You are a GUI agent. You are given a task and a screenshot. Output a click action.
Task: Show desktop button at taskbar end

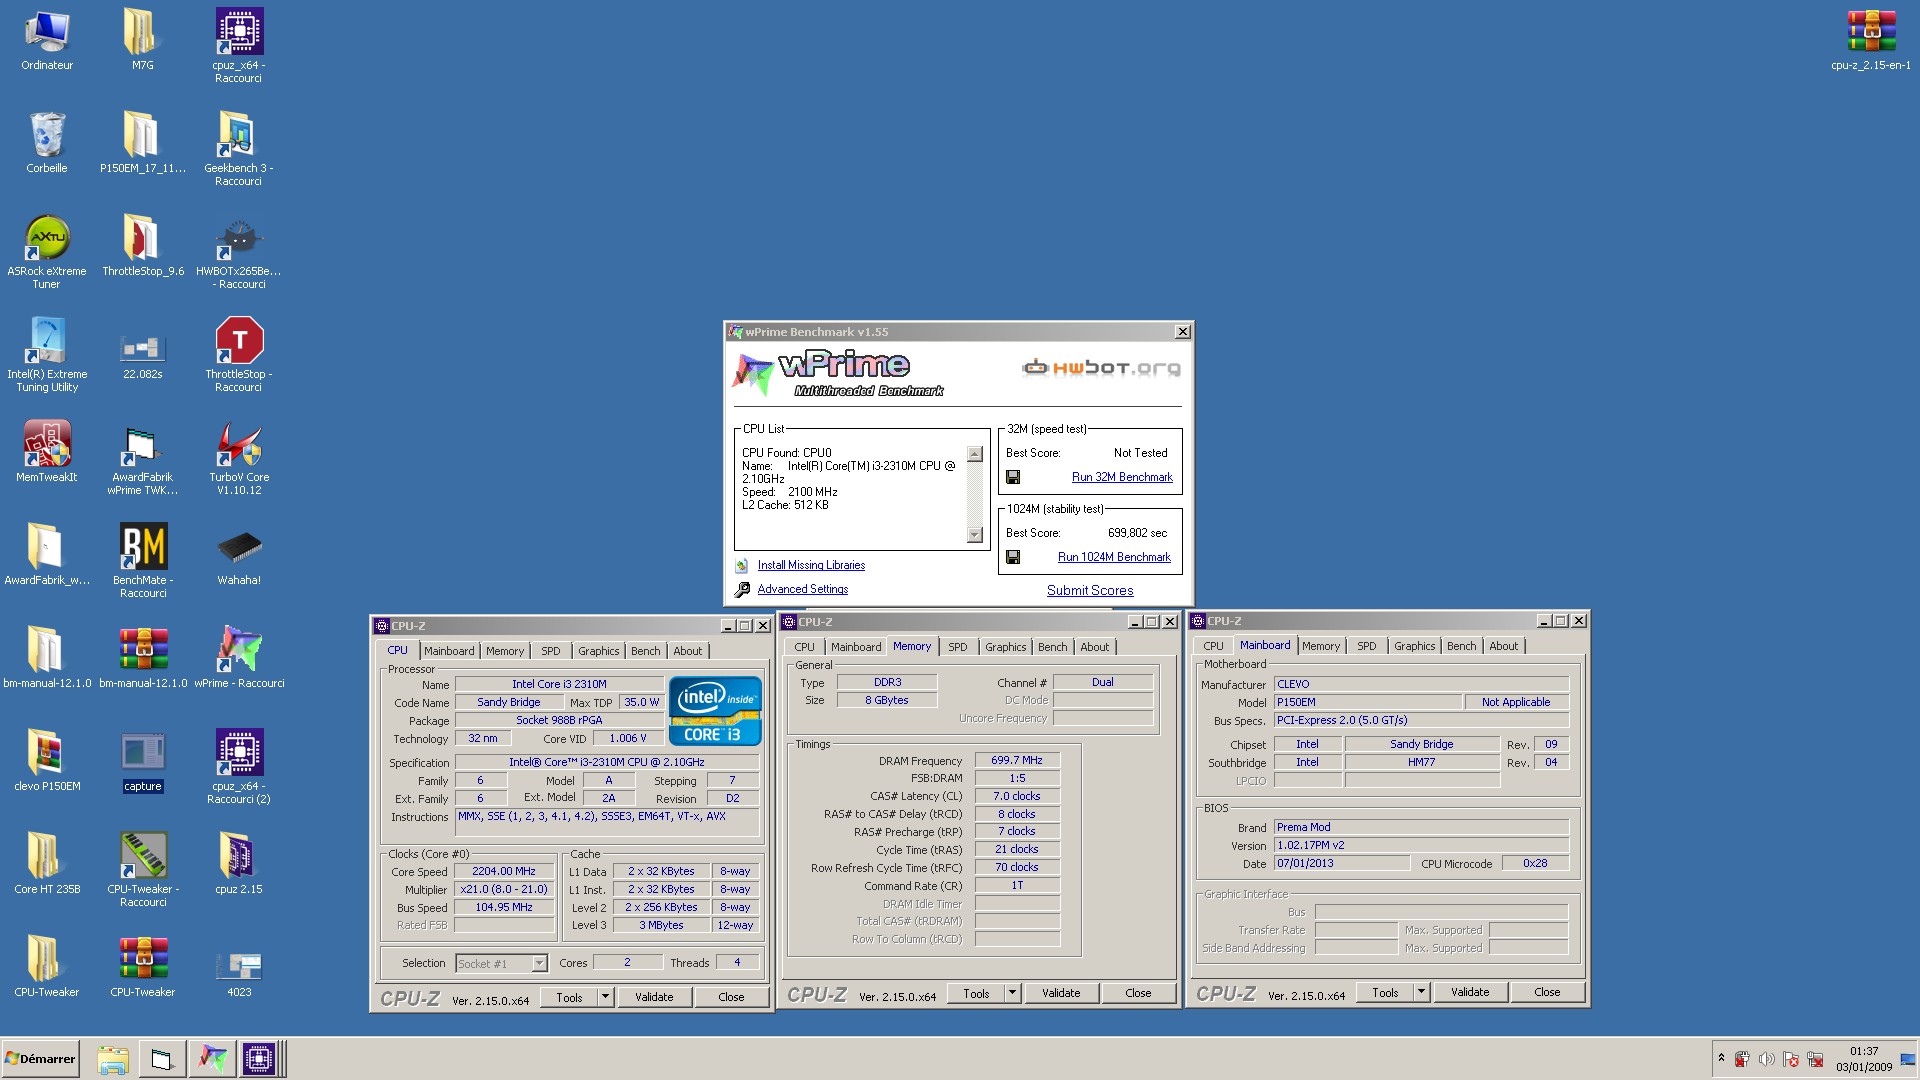(x=1909, y=1059)
